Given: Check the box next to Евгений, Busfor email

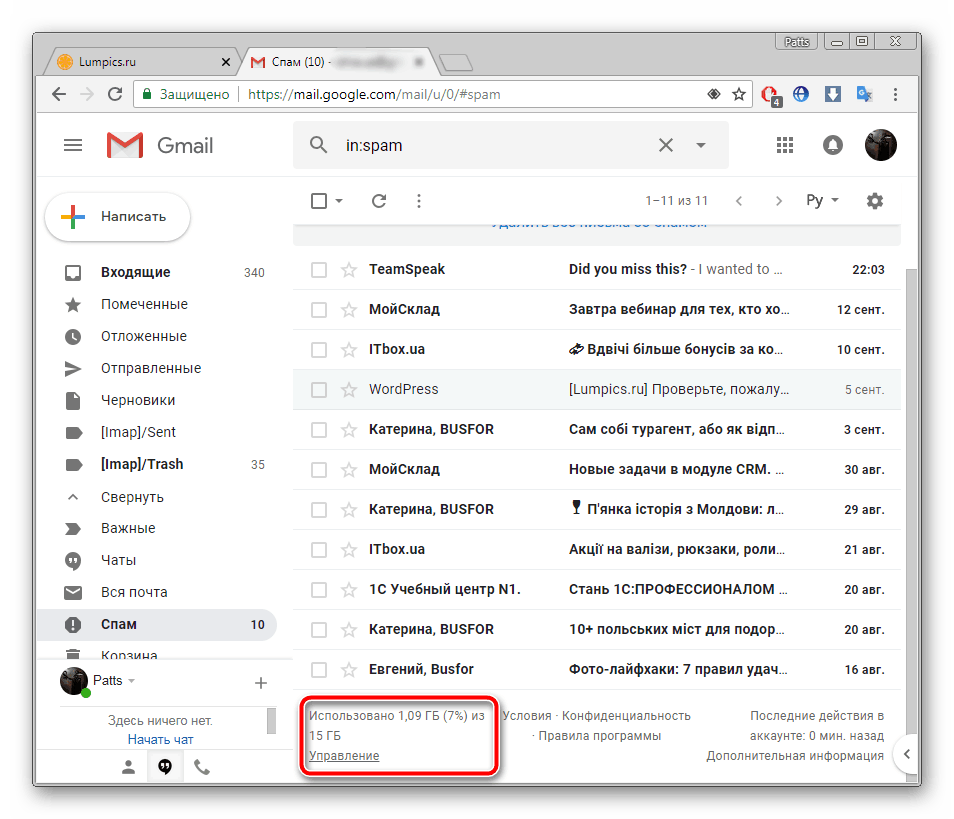Looking at the screenshot, I should point(319,670).
